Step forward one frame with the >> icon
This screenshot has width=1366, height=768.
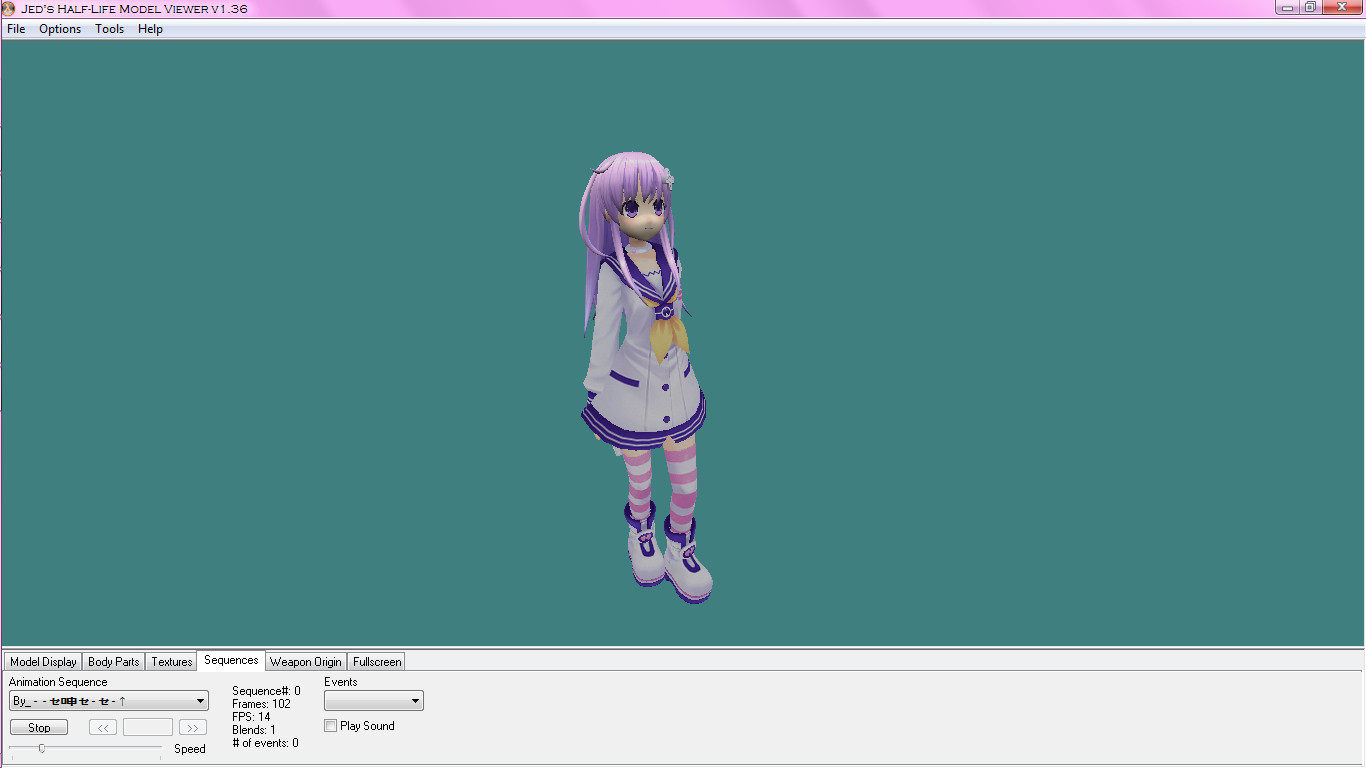click(192, 727)
